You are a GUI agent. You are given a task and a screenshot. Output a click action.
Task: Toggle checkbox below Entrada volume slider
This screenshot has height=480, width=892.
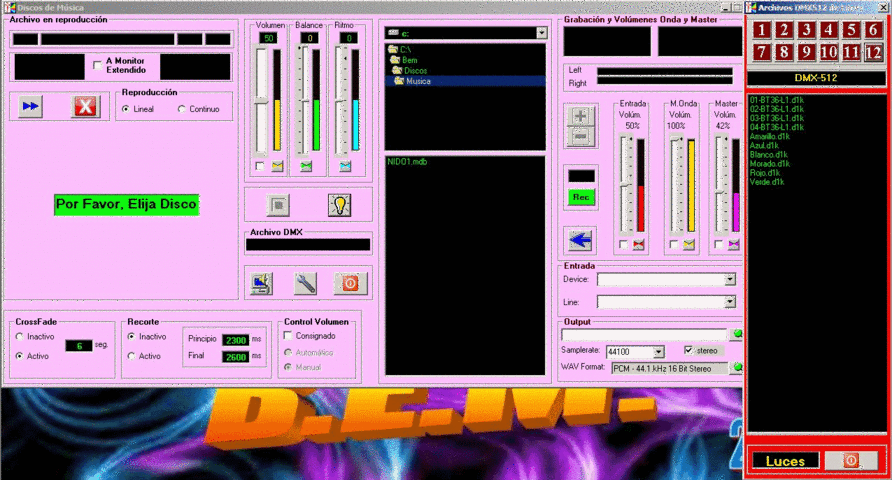click(x=623, y=245)
